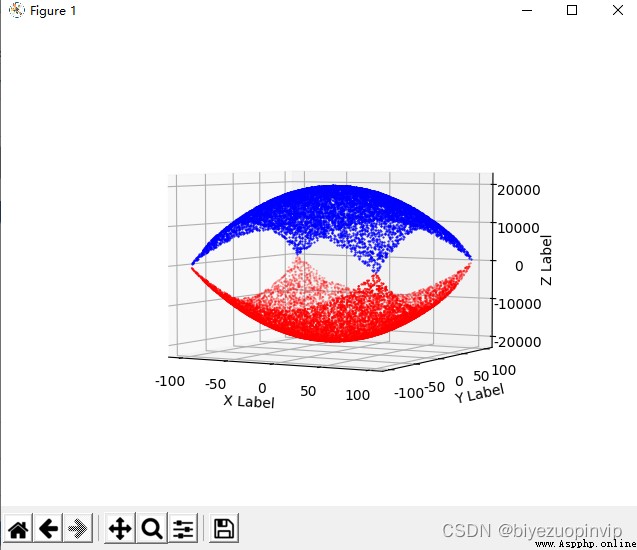Click the 'Y Label' axis label
The image size is (637, 550).
(479, 393)
